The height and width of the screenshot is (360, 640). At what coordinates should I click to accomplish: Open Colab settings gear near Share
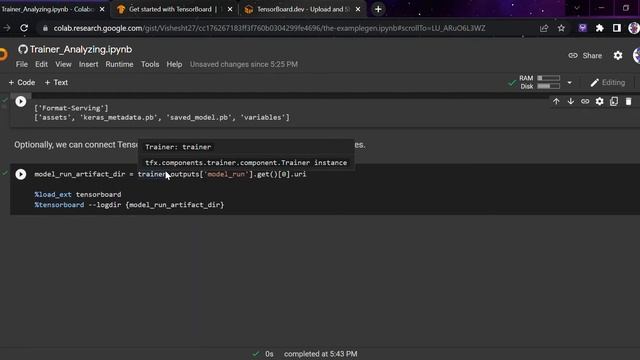(x=618, y=56)
